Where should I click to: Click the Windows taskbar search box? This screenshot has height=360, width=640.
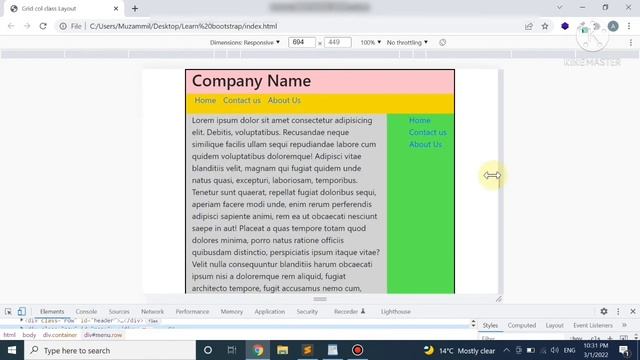[x=110, y=350]
